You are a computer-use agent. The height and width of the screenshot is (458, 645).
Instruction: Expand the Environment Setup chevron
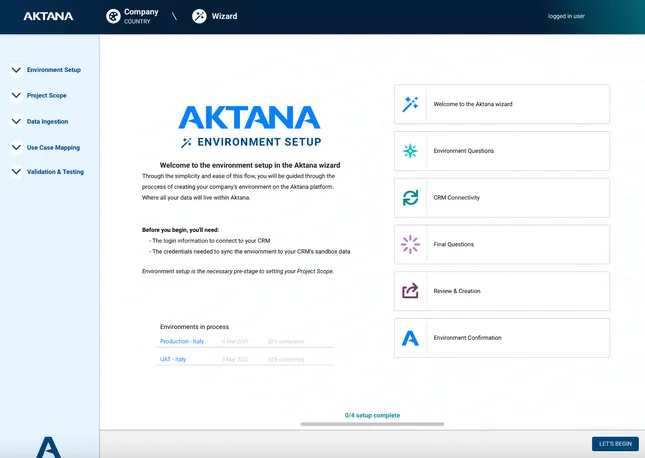(x=16, y=70)
